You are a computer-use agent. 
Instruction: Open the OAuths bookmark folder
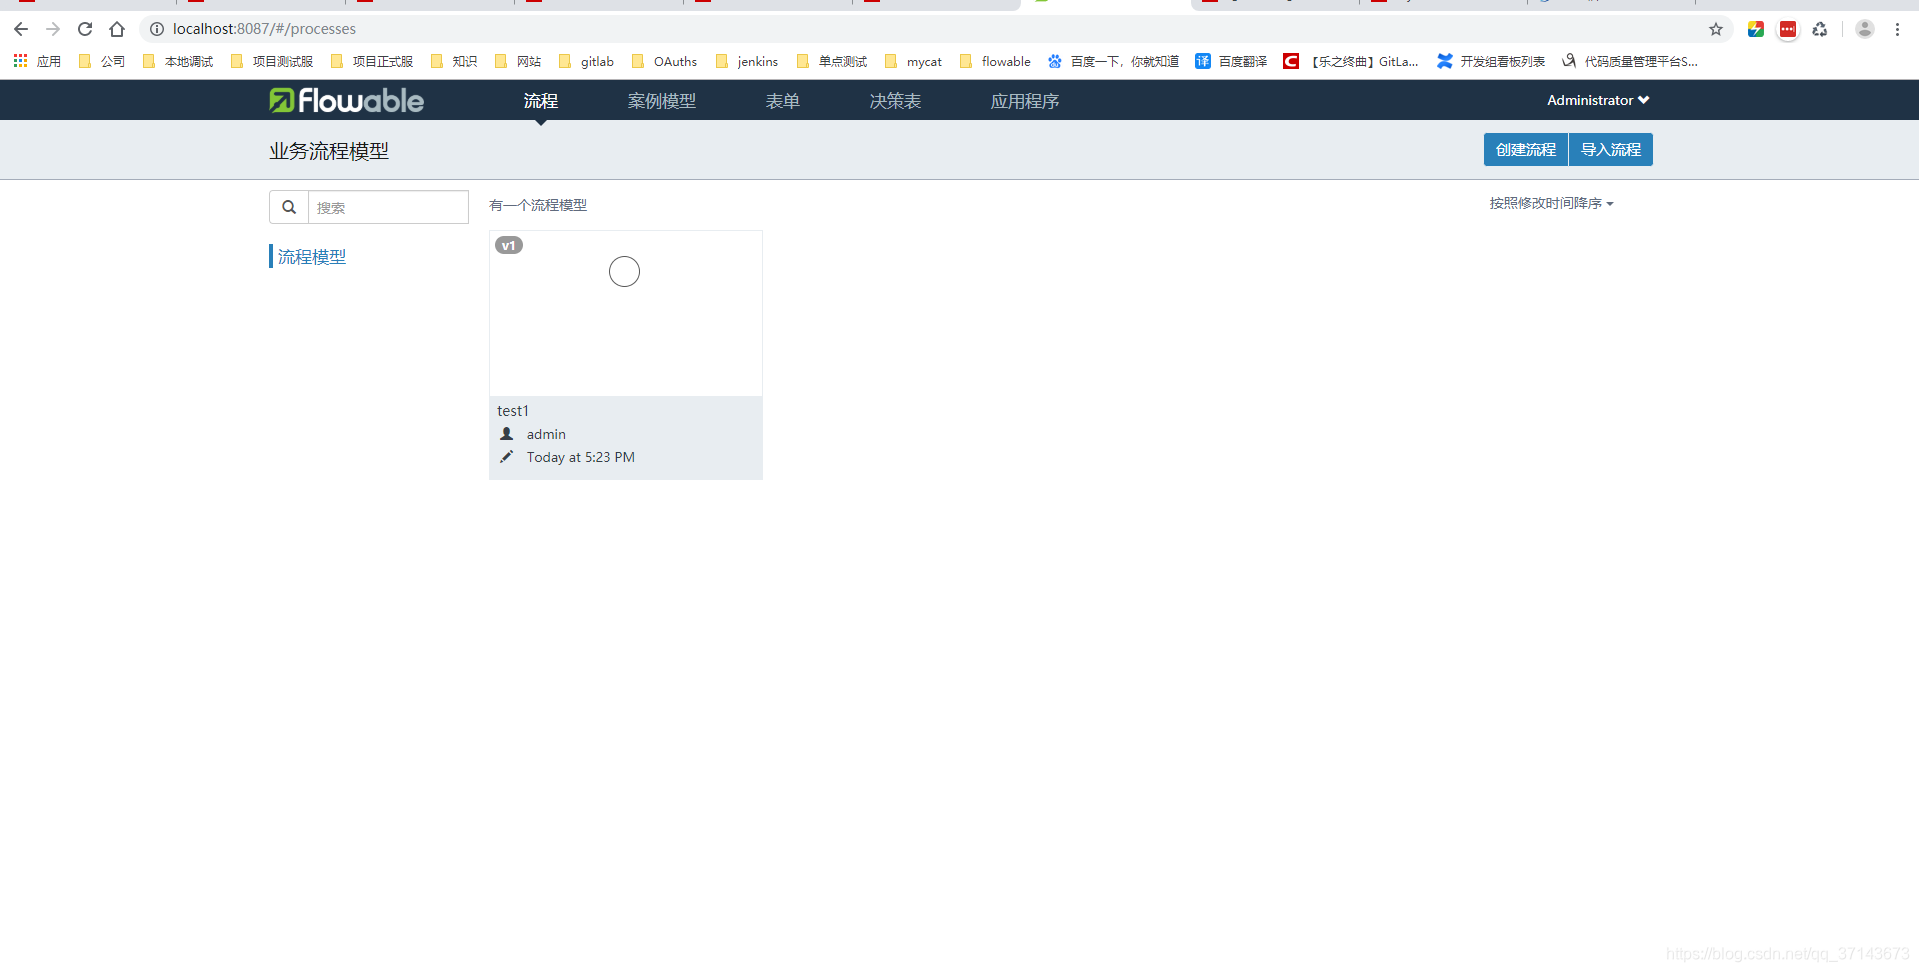click(665, 61)
